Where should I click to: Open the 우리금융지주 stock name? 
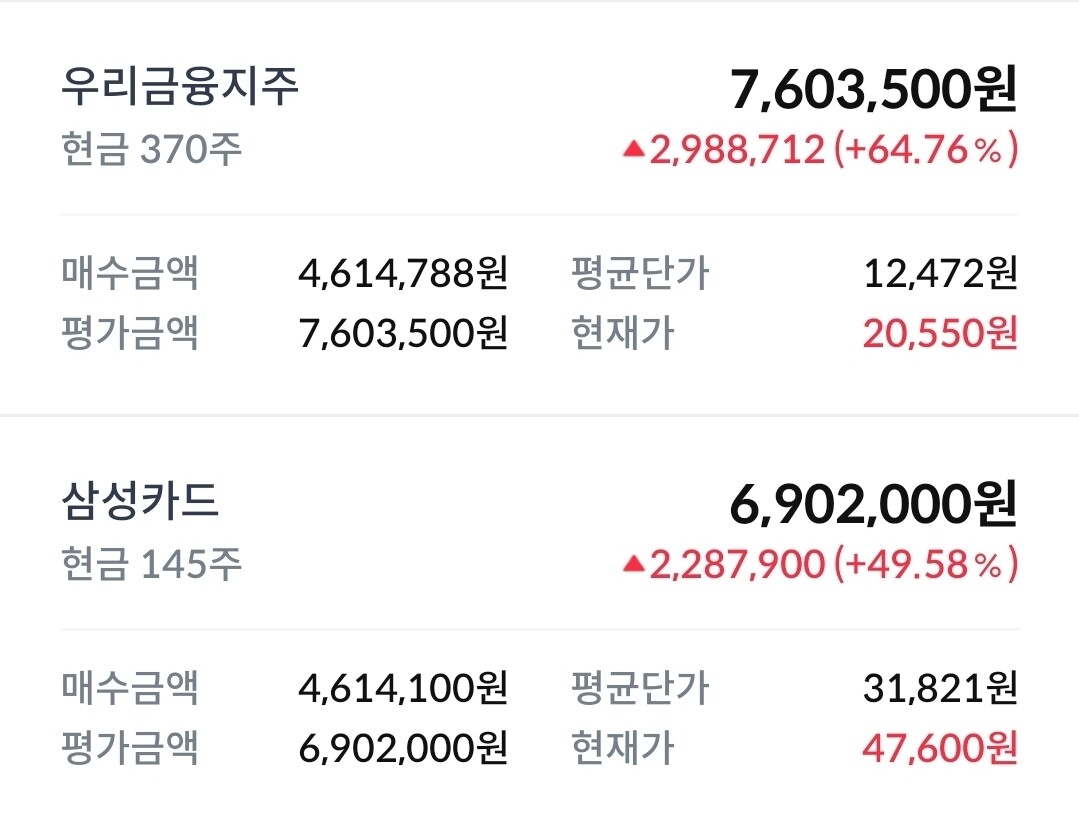pyautogui.click(x=180, y=87)
